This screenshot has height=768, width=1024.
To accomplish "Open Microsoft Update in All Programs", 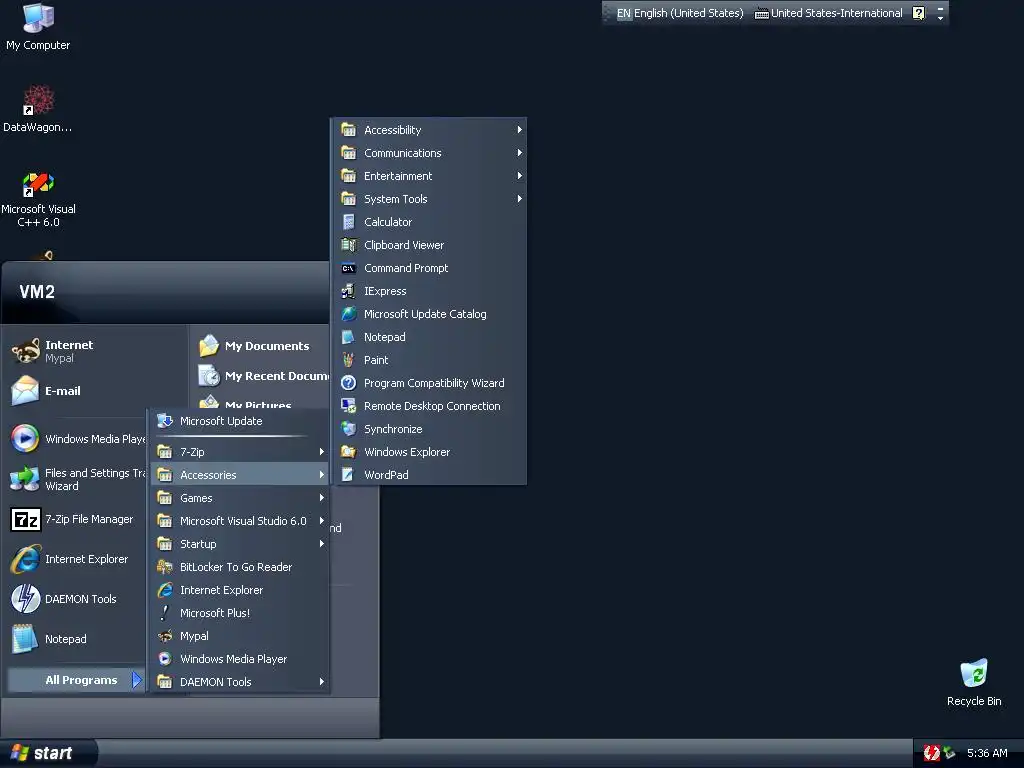I will click(239, 421).
